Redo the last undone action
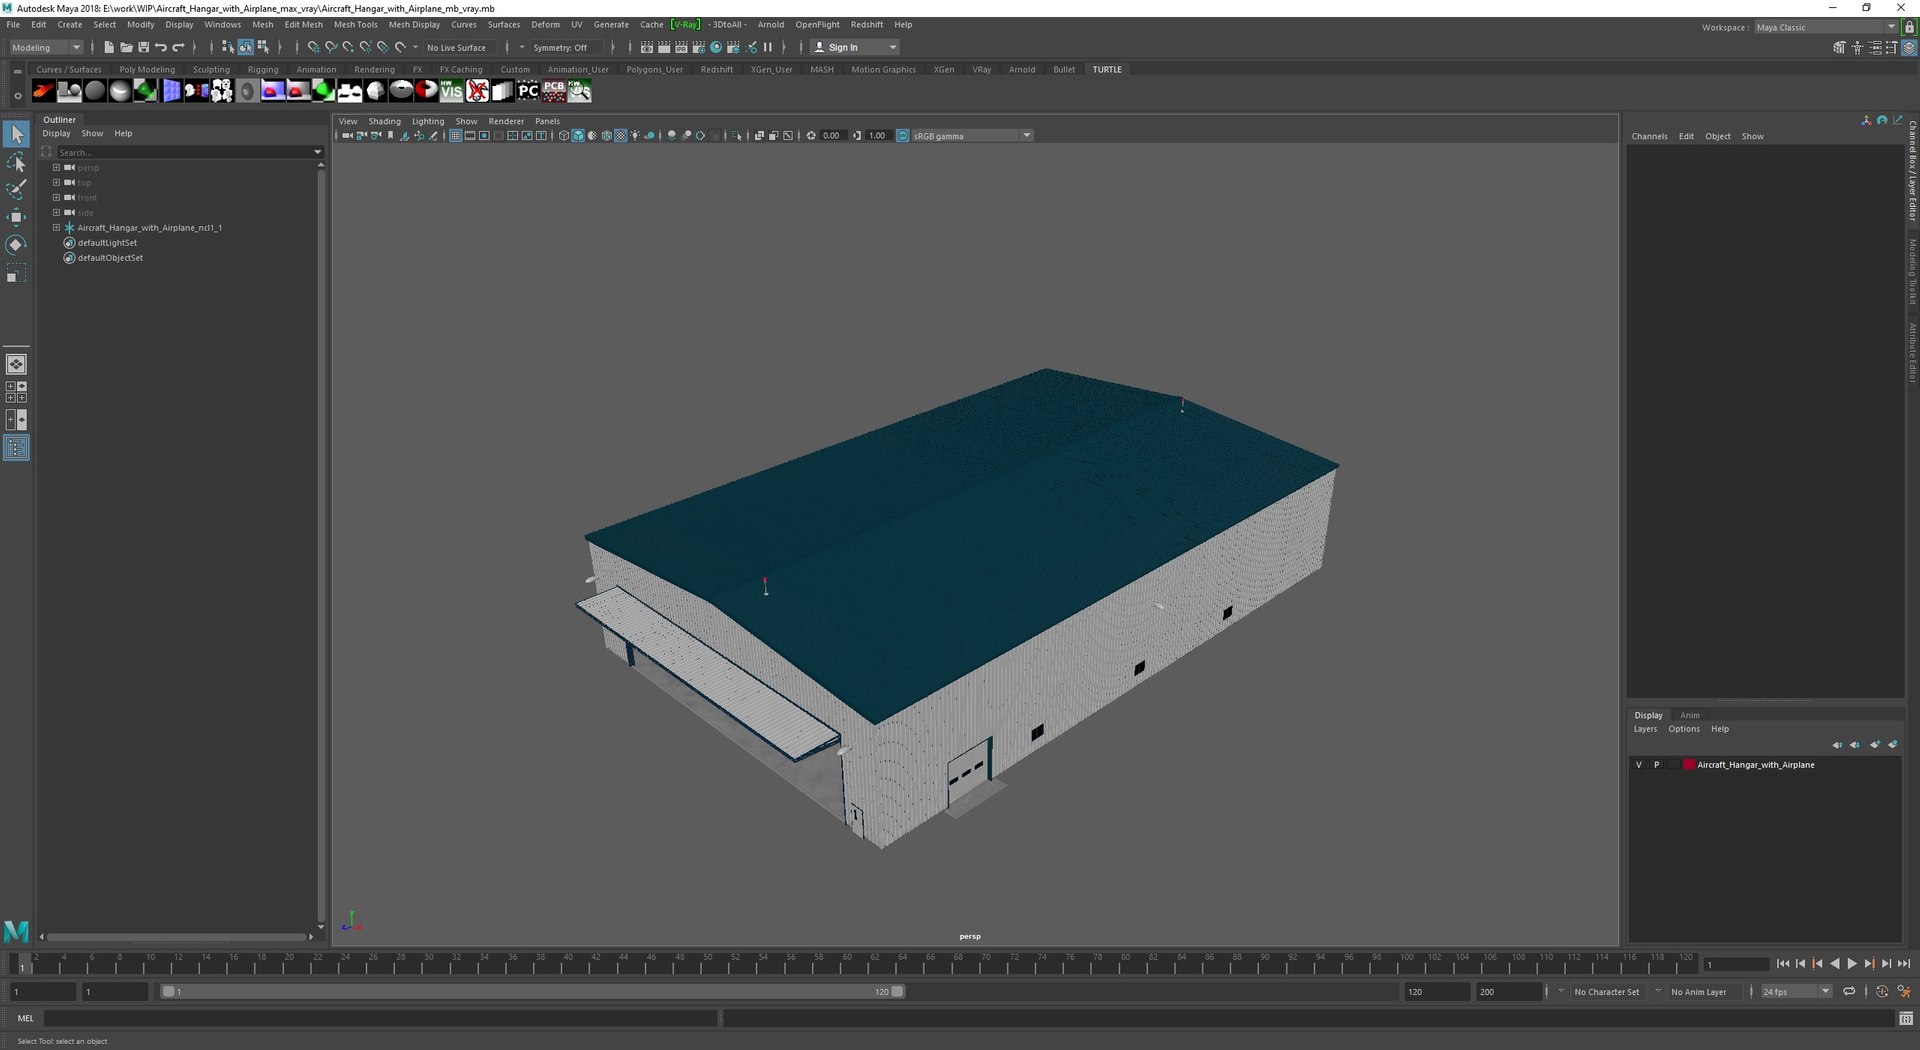The width and height of the screenshot is (1920, 1050). point(178,47)
